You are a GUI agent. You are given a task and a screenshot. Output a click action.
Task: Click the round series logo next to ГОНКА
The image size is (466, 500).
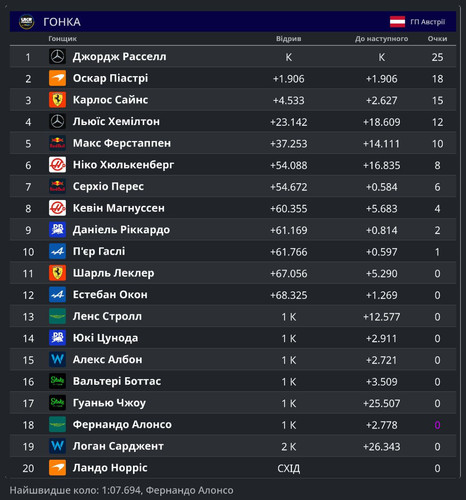pos(27,22)
